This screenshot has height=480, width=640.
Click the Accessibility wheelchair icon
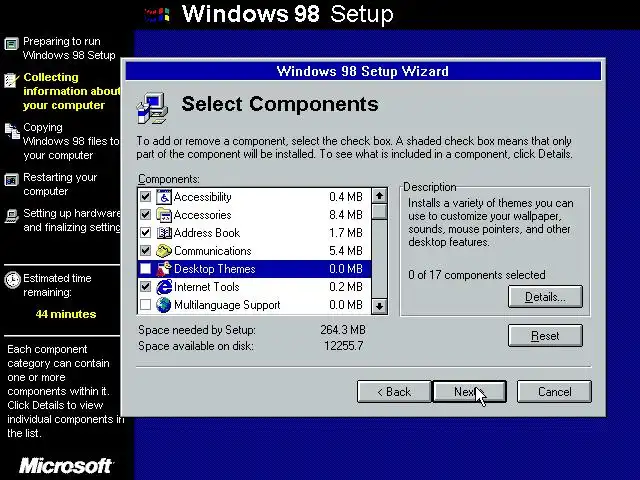coord(164,197)
